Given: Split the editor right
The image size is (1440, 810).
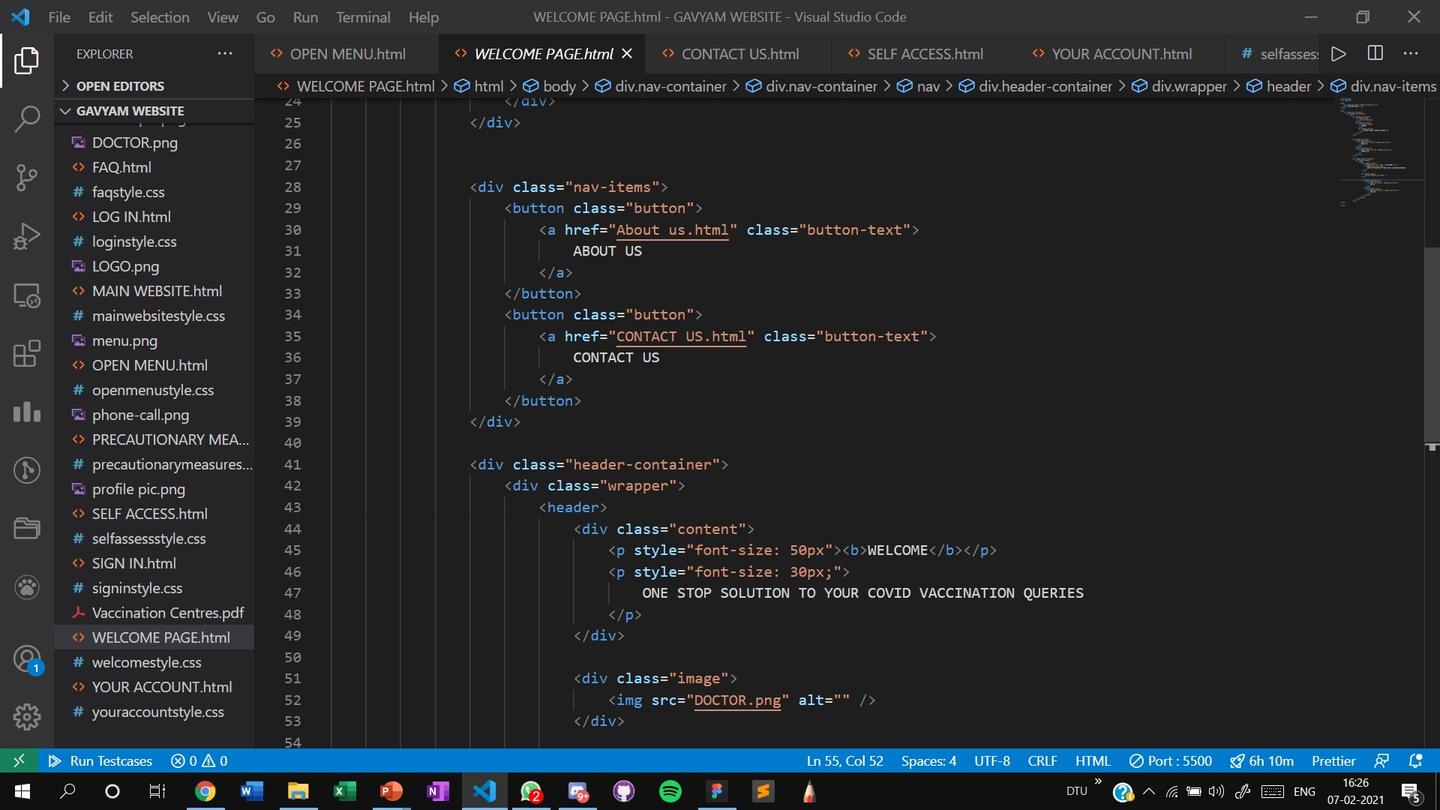Looking at the screenshot, I should pos(1375,54).
